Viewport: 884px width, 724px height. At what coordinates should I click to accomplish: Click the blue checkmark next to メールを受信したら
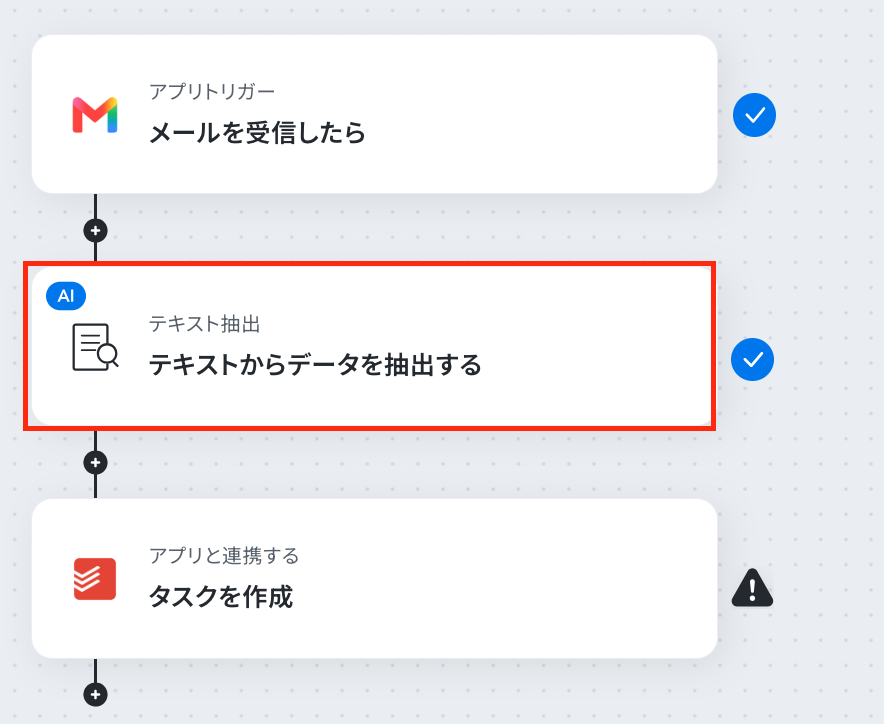[x=754, y=115]
